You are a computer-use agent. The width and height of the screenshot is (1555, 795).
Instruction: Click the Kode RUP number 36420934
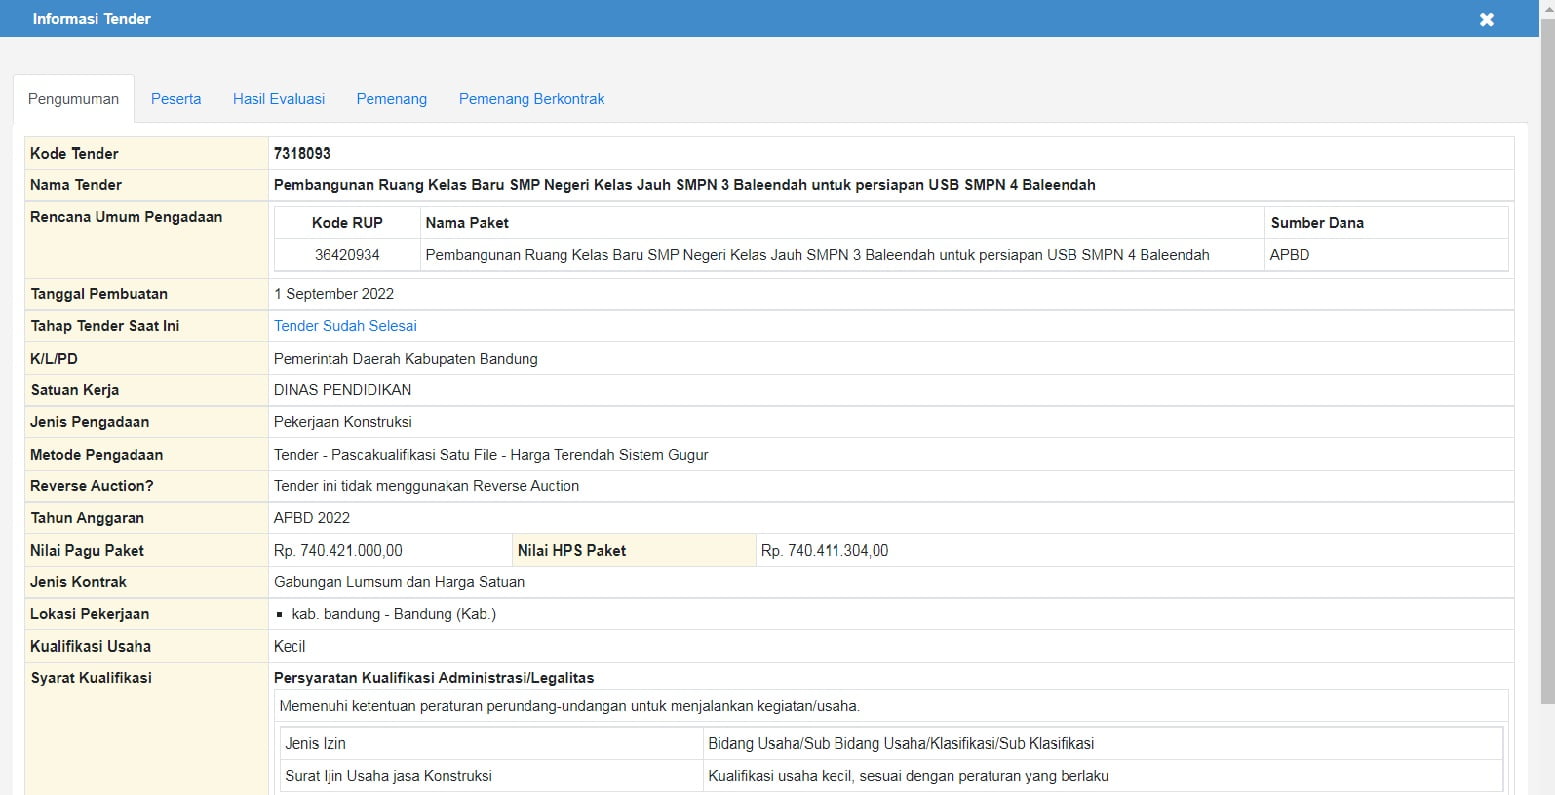(347, 255)
